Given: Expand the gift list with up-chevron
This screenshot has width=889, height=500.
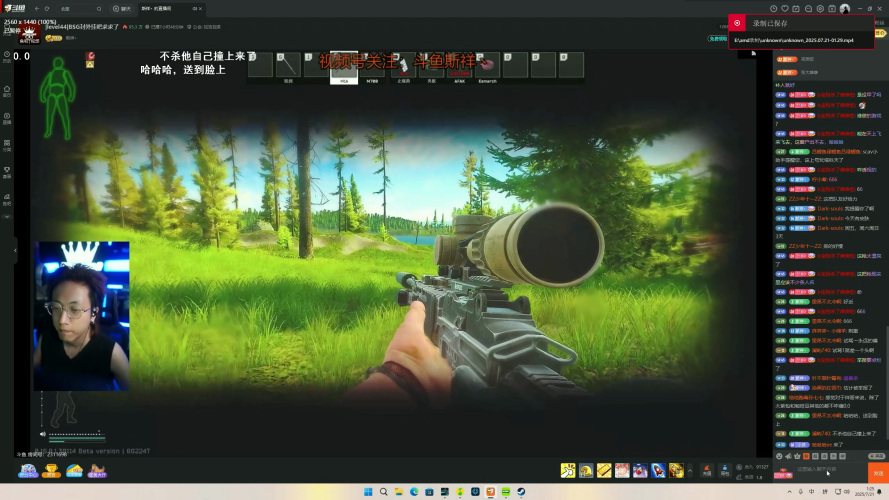Looking at the screenshot, I should click(690, 471).
